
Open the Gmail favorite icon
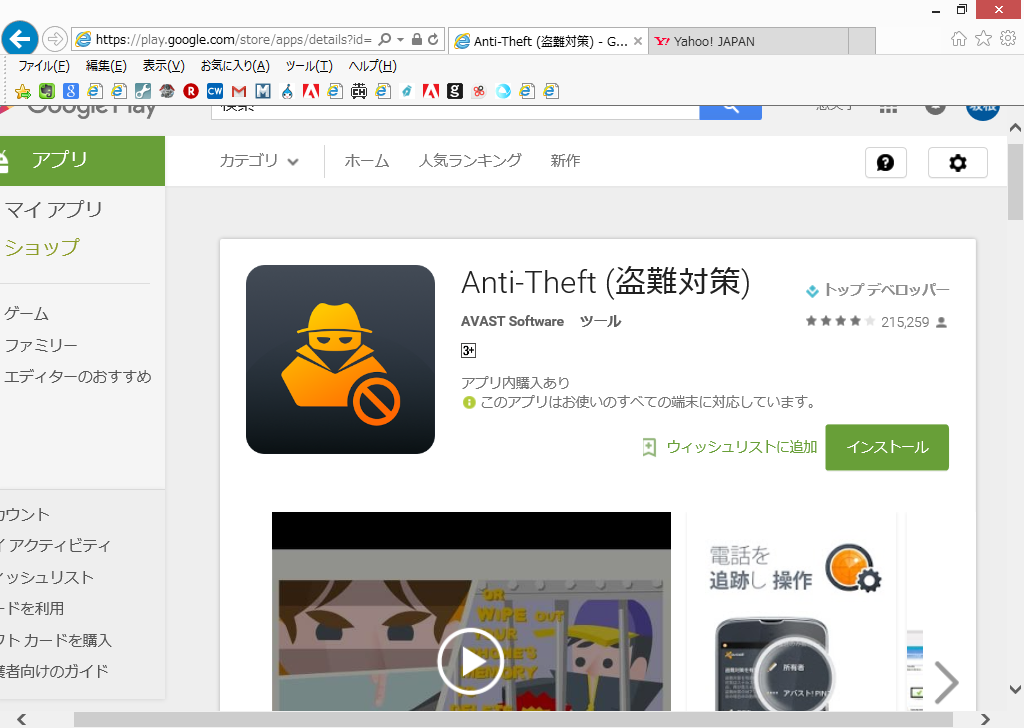239,91
